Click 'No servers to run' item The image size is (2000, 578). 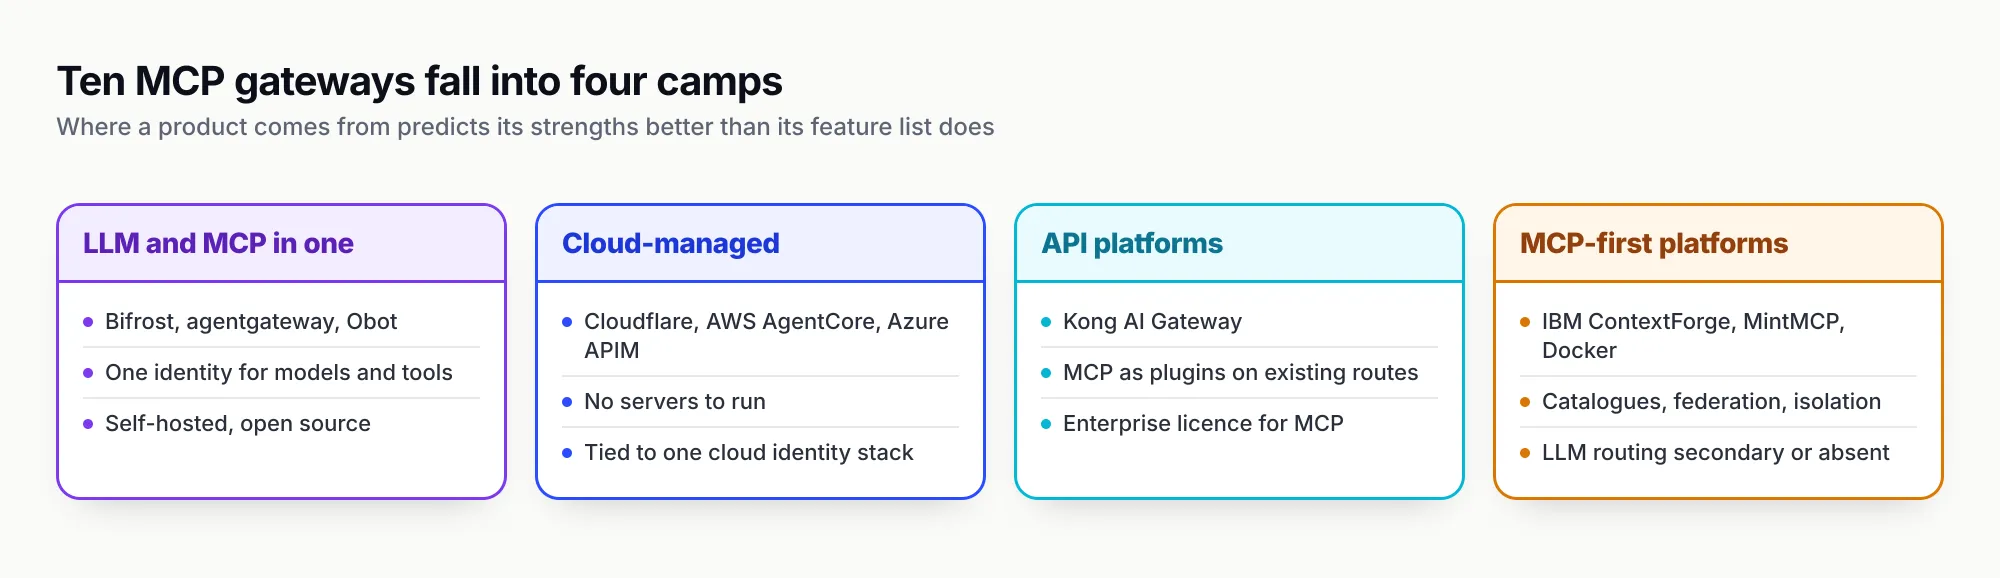[x=760, y=402]
